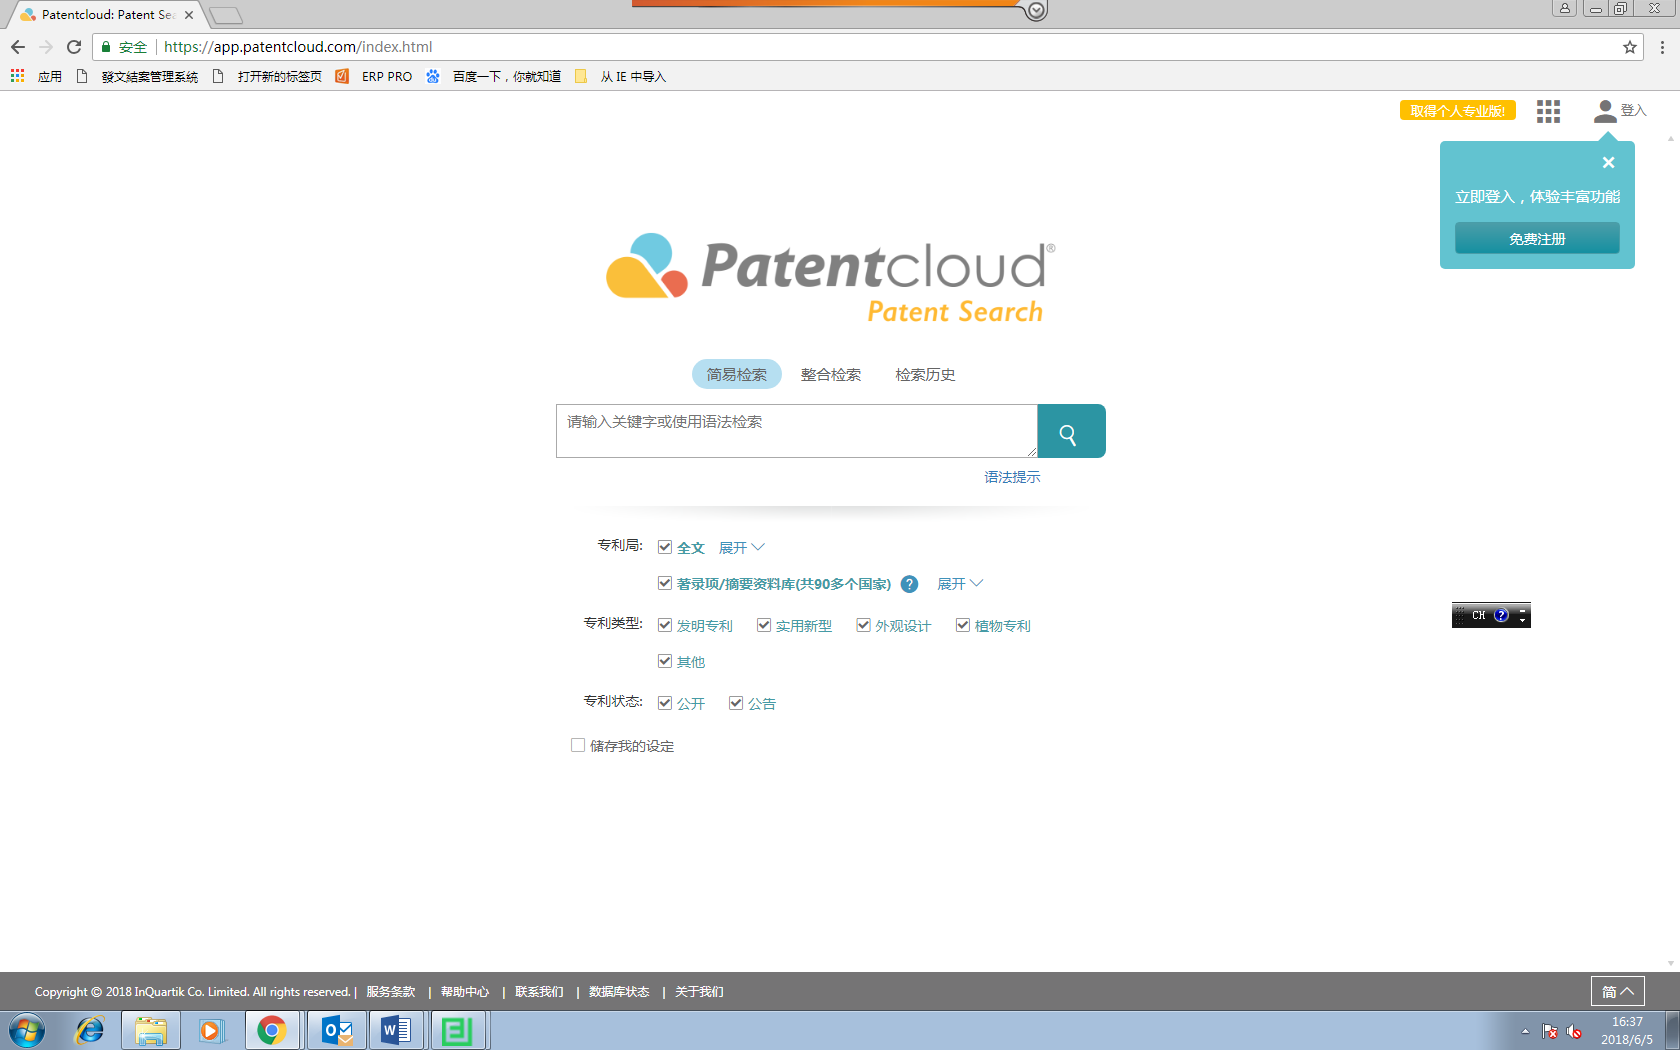Open the '服务条款' footer link
Screen dimensions: 1680x1050
pos(390,992)
